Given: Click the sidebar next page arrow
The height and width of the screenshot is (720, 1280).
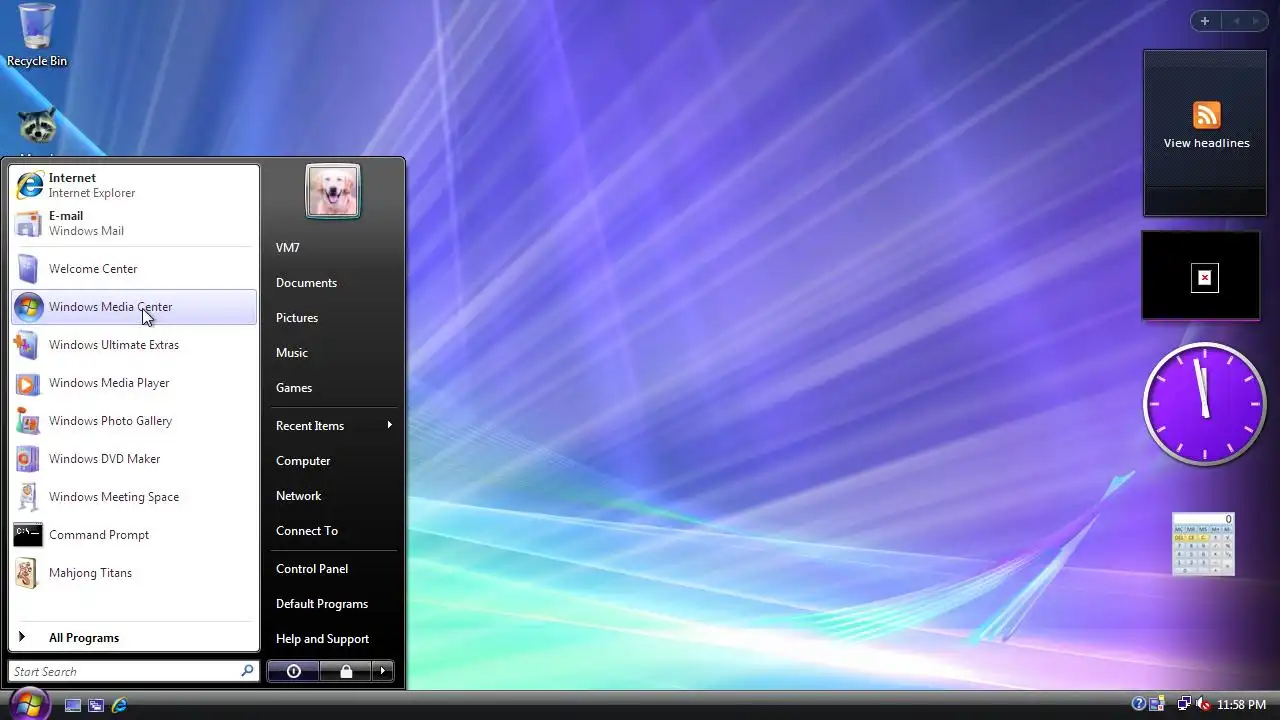Looking at the screenshot, I should (x=1256, y=21).
